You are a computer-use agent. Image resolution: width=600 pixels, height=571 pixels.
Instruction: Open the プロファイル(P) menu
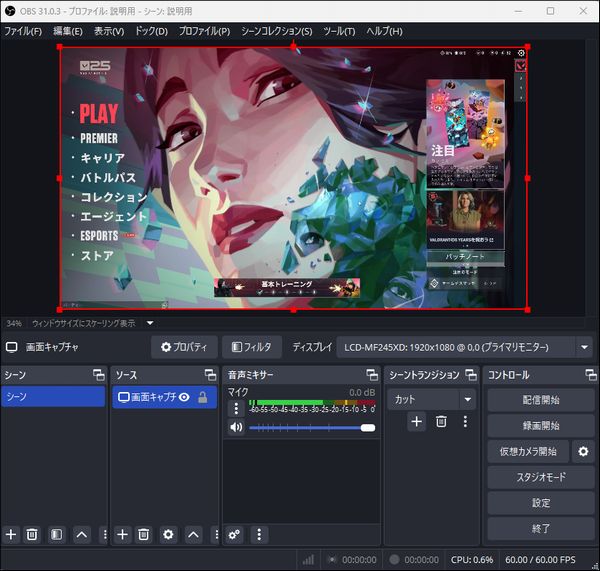click(204, 31)
